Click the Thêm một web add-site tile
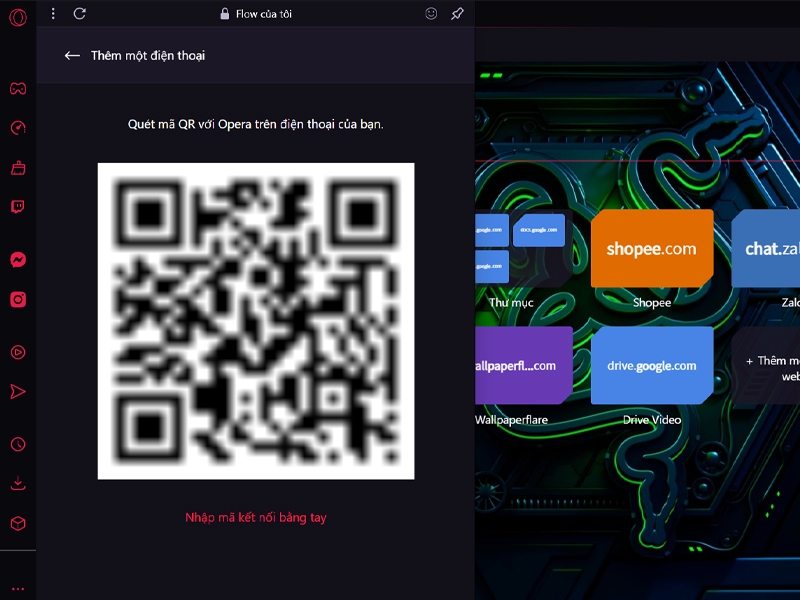The height and width of the screenshot is (600, 800). (x=765, y=365)
